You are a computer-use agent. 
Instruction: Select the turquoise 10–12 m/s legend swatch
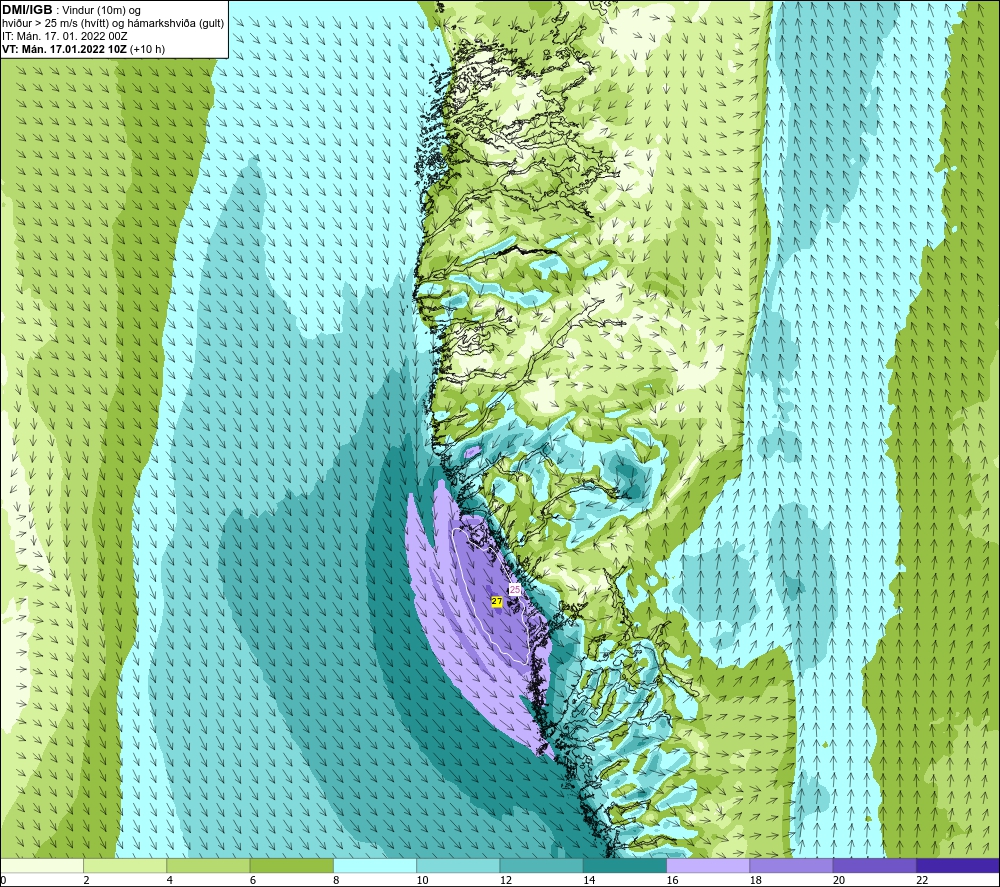tap(458, 865)
